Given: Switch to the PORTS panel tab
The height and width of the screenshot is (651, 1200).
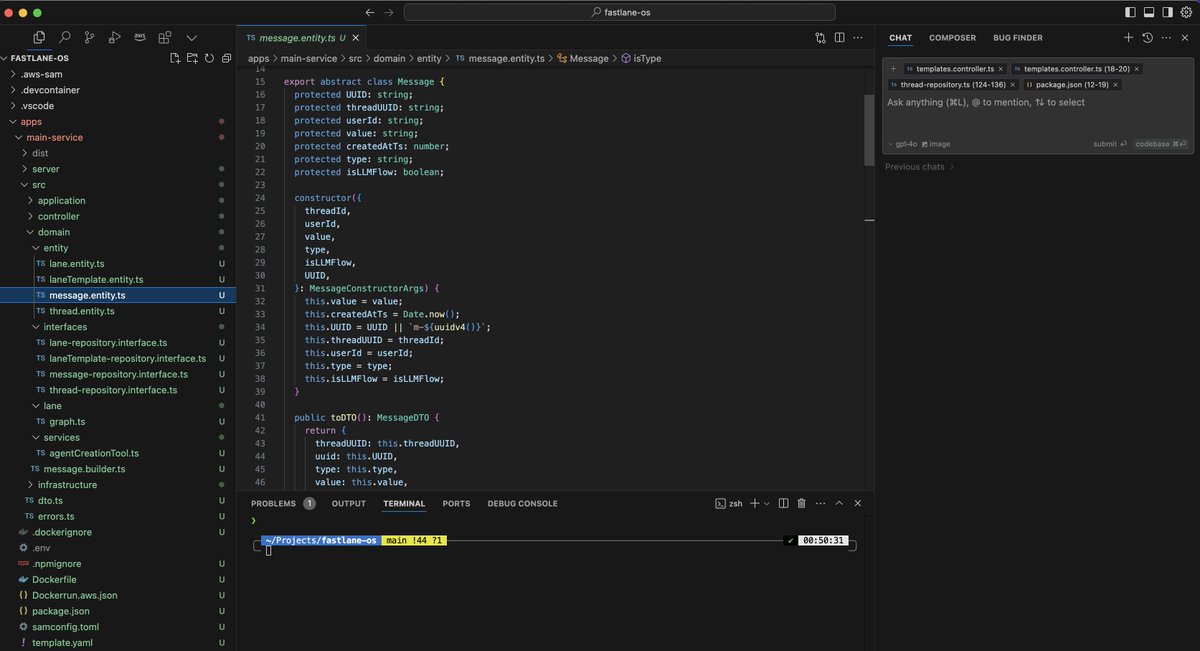Looking at the screenshot, I should pyautogui.click(x=456, y=504).
